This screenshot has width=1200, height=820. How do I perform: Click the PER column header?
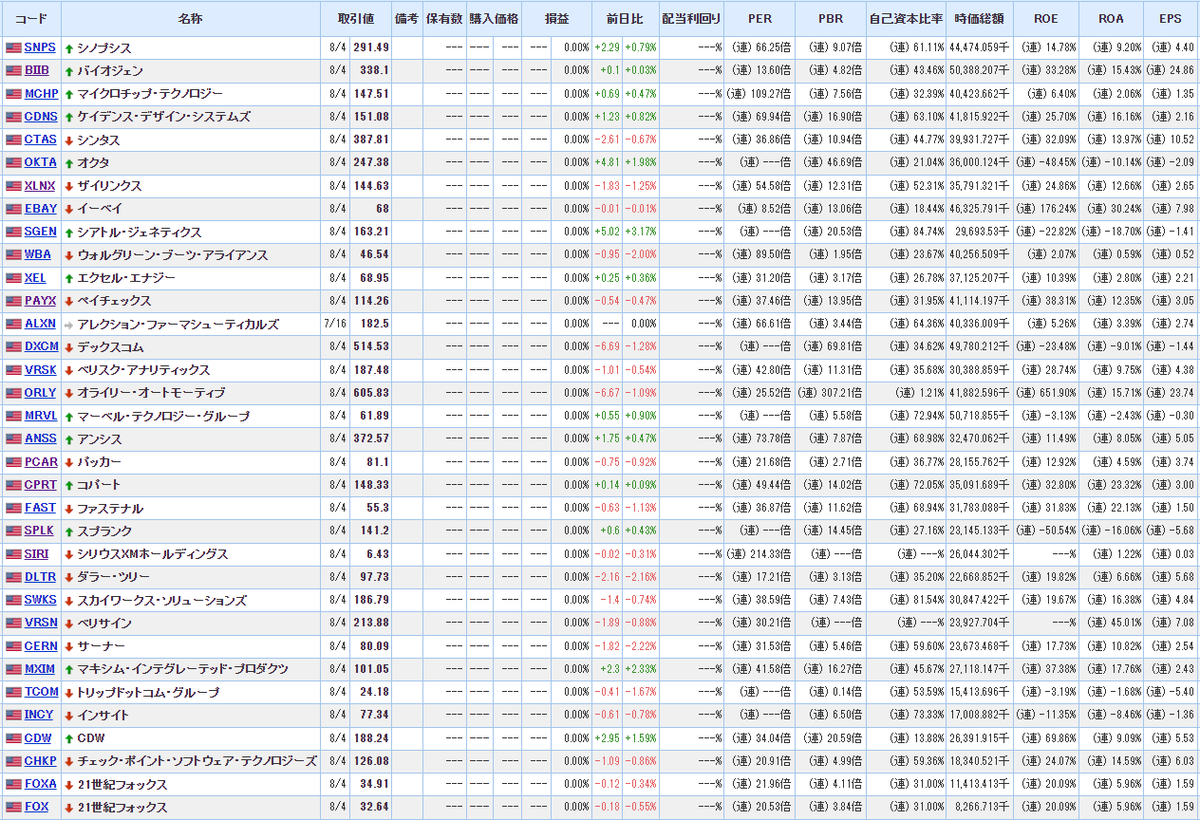[x=760, y=19]
